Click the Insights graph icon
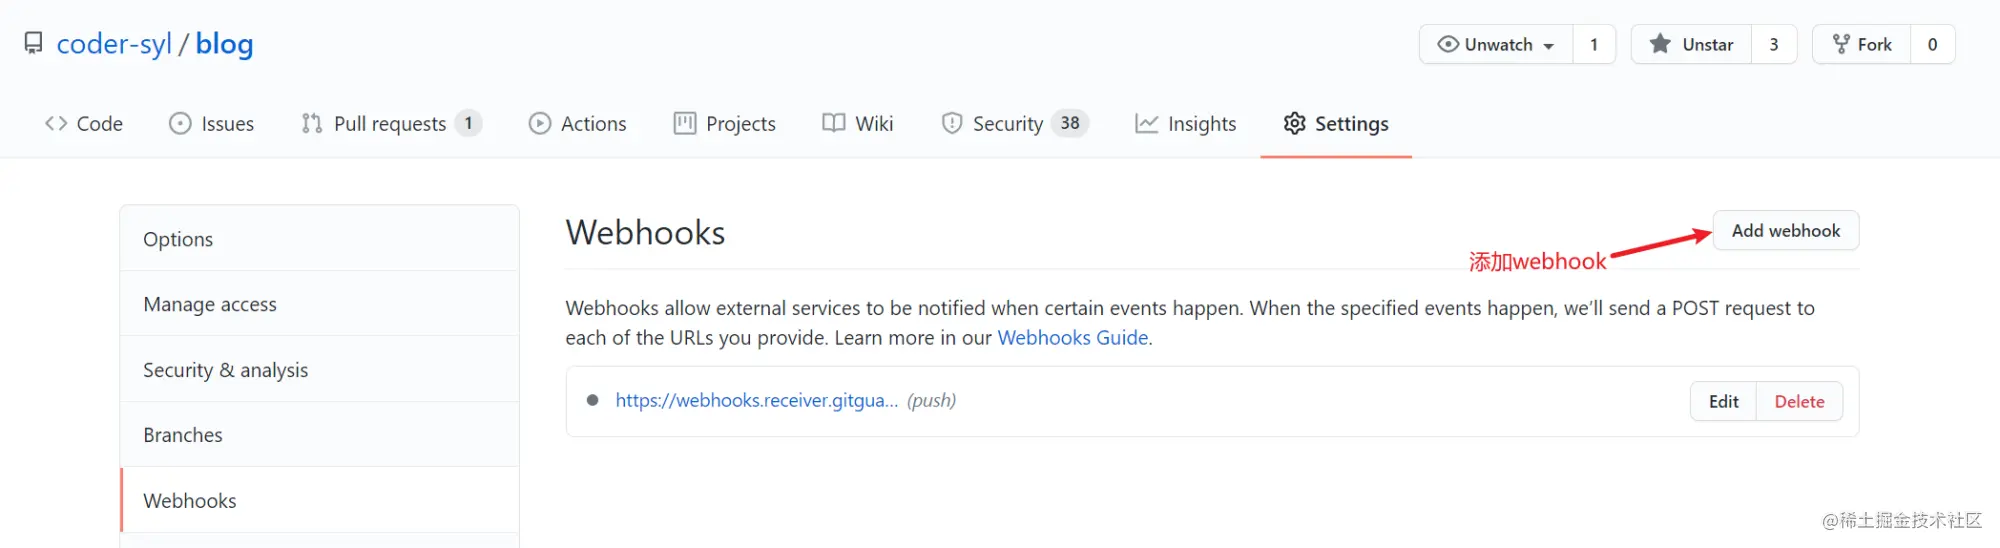The height and width of the screenshot is (548, 2000). pyautogui.click(x=1147, y=123)
